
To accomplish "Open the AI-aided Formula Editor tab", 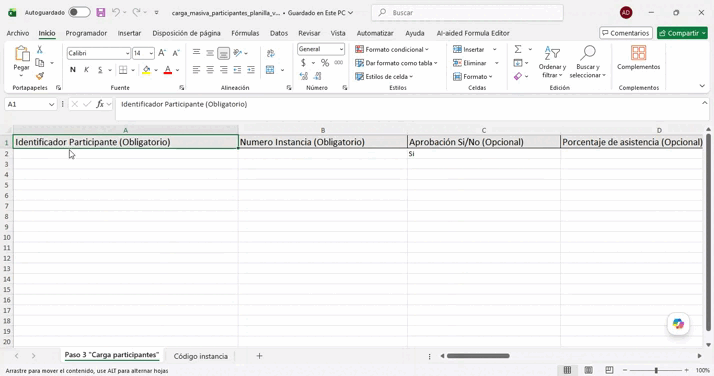I will tap(473, 33).
